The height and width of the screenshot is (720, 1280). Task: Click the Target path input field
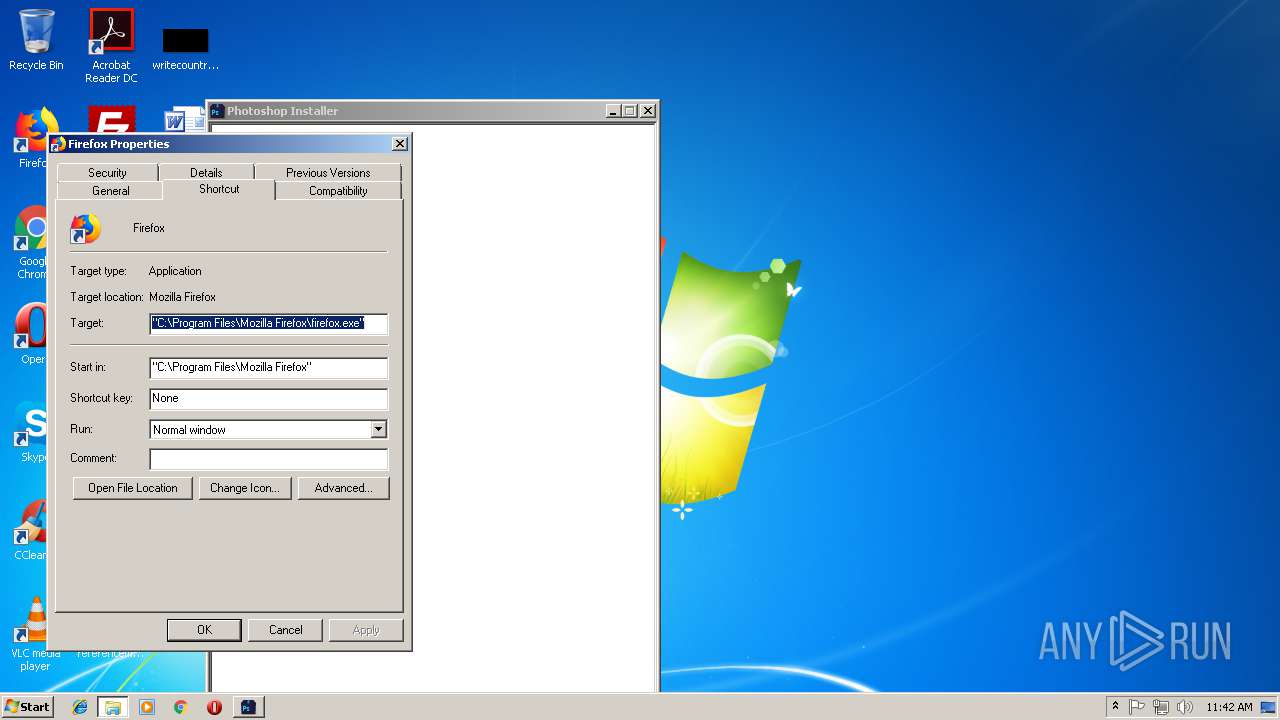pos(268,323)
